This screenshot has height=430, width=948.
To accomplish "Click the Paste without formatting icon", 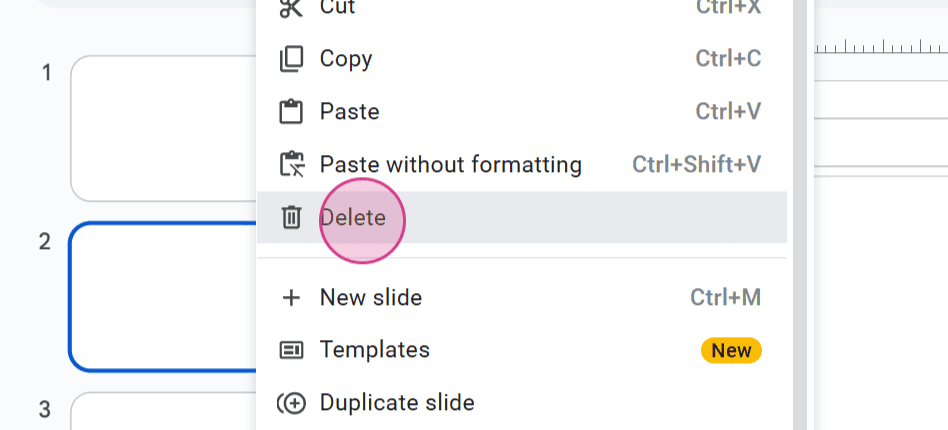I will click(291, 165).
